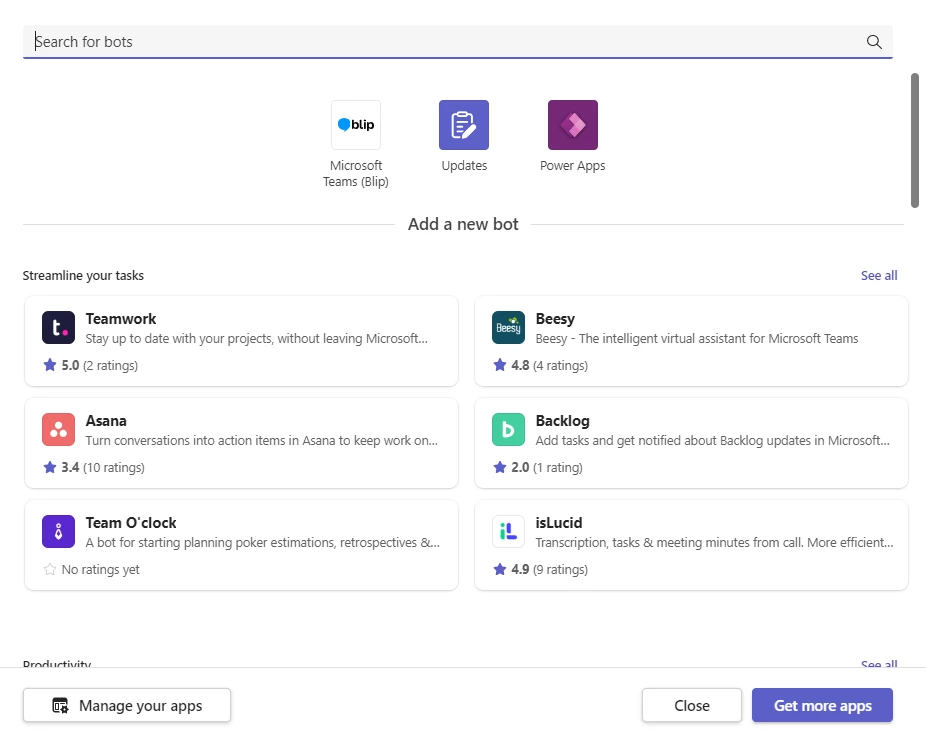Image resolution: width=926 pixels, height=735 pixels.
Task: Open the Backlog app title
Action: click(x=562, y=421)
